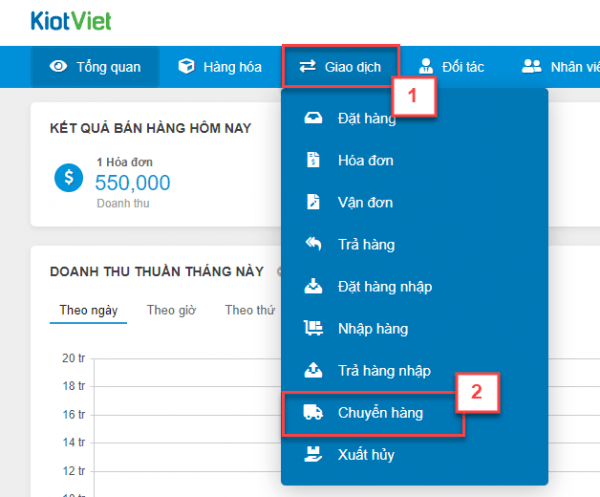600x497 pixels.
Task: Click the Nhập hàng trolley icon
Action: (x=313, y=328)
